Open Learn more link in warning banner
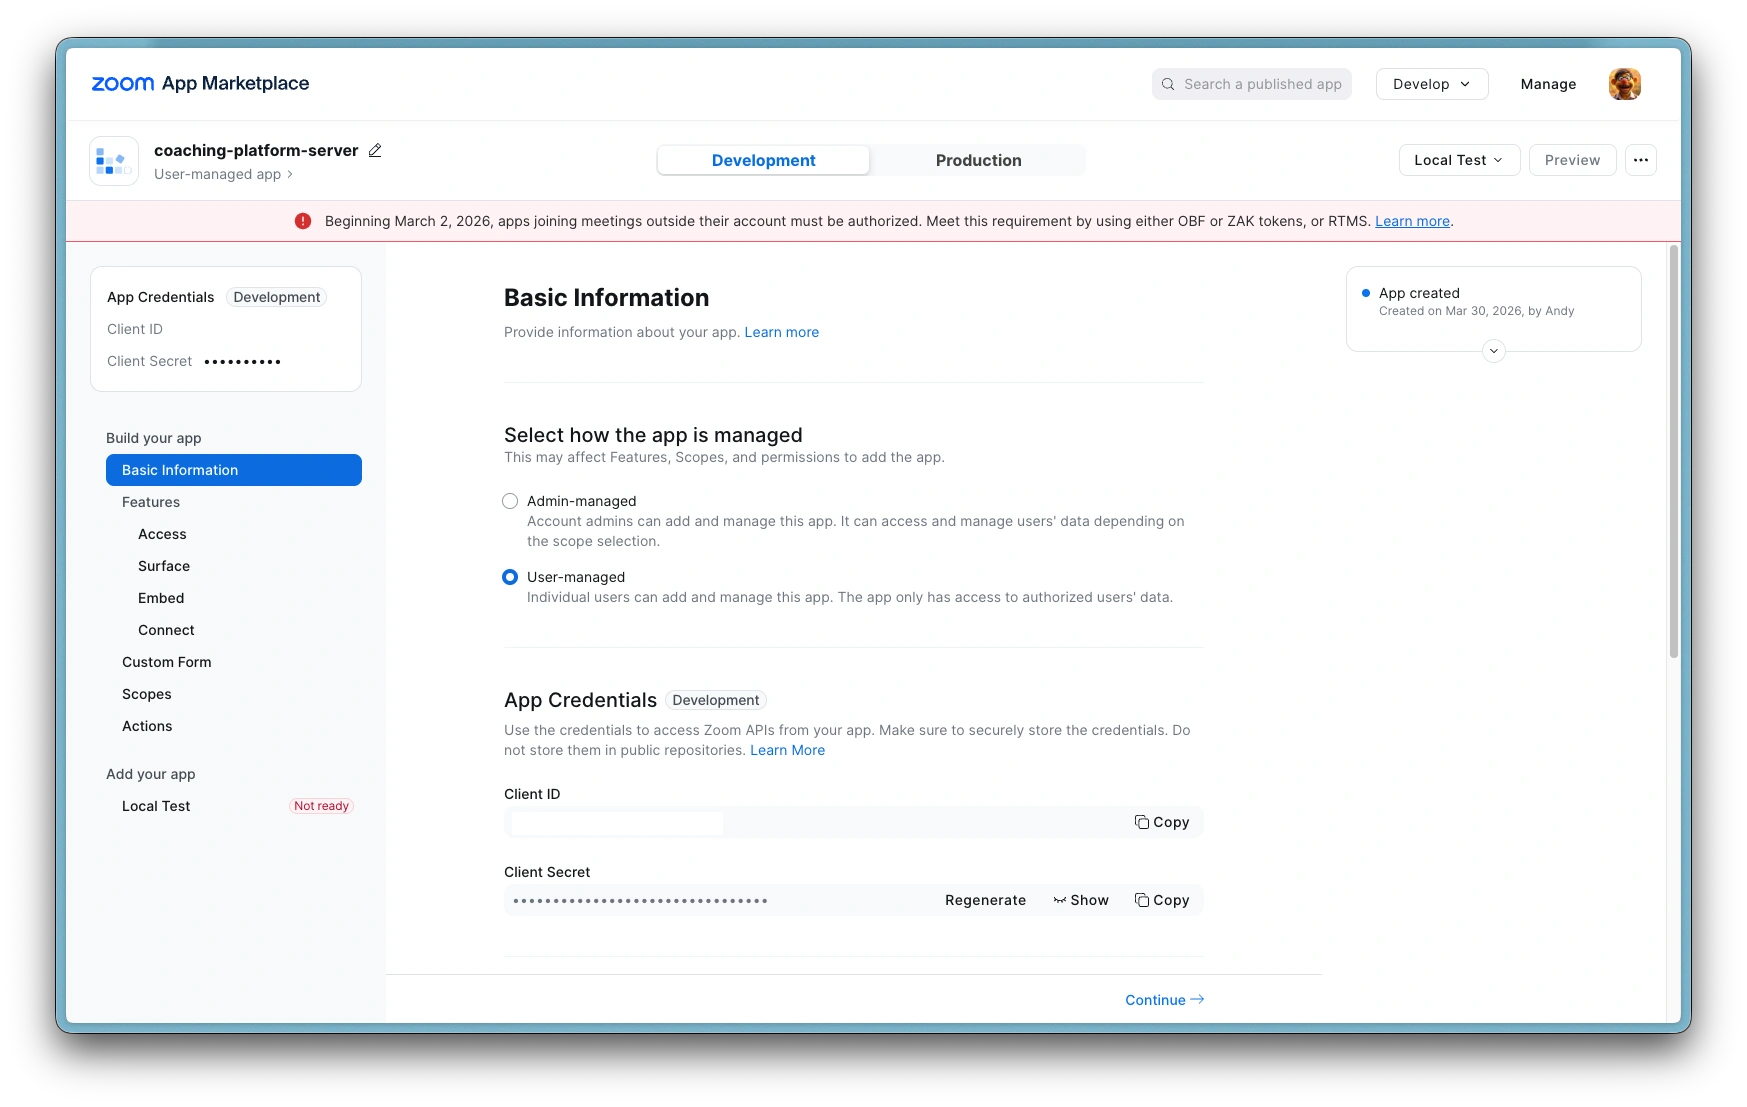 [x=1411, y=221]
